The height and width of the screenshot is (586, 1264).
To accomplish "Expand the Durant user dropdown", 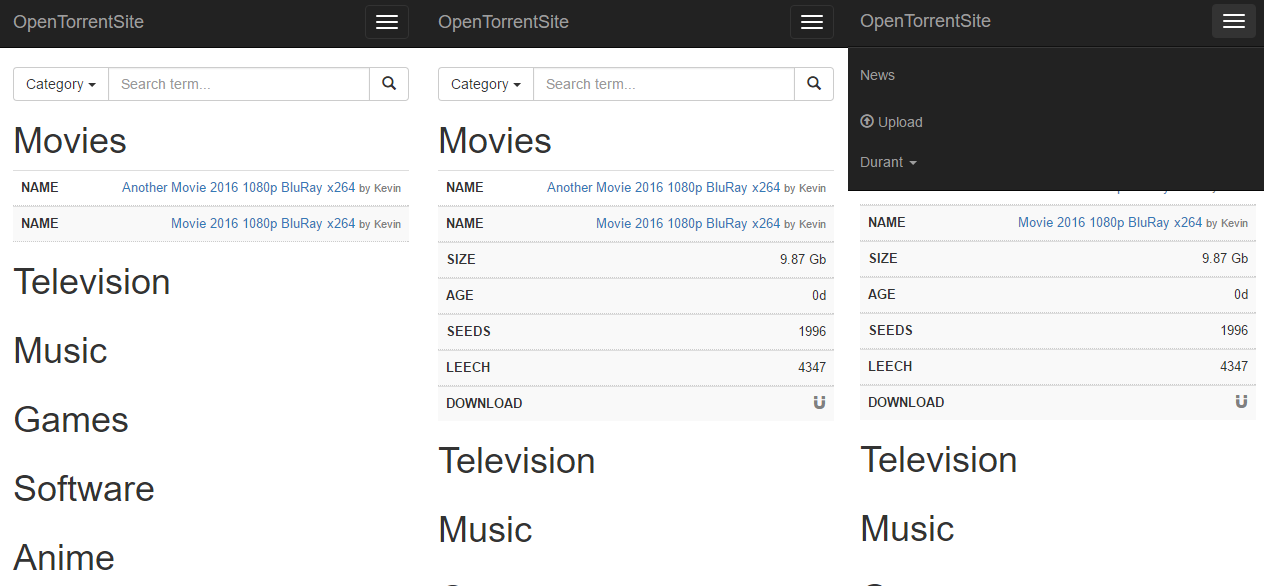I will (888, 162).
